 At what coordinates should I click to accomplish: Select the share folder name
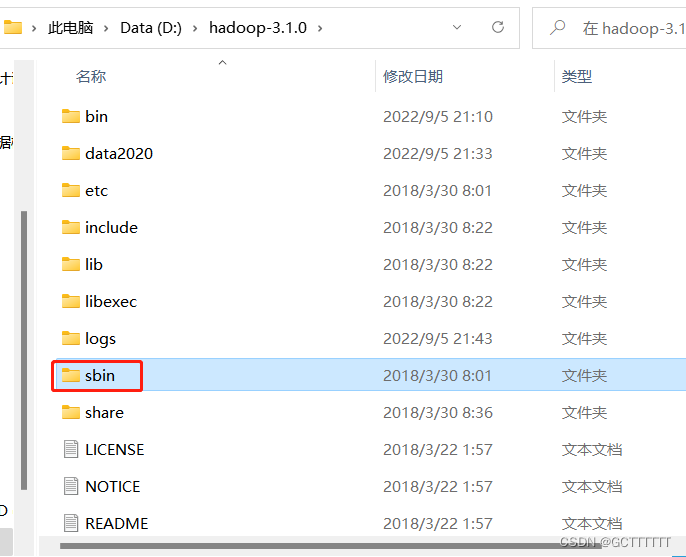[104, 412]
